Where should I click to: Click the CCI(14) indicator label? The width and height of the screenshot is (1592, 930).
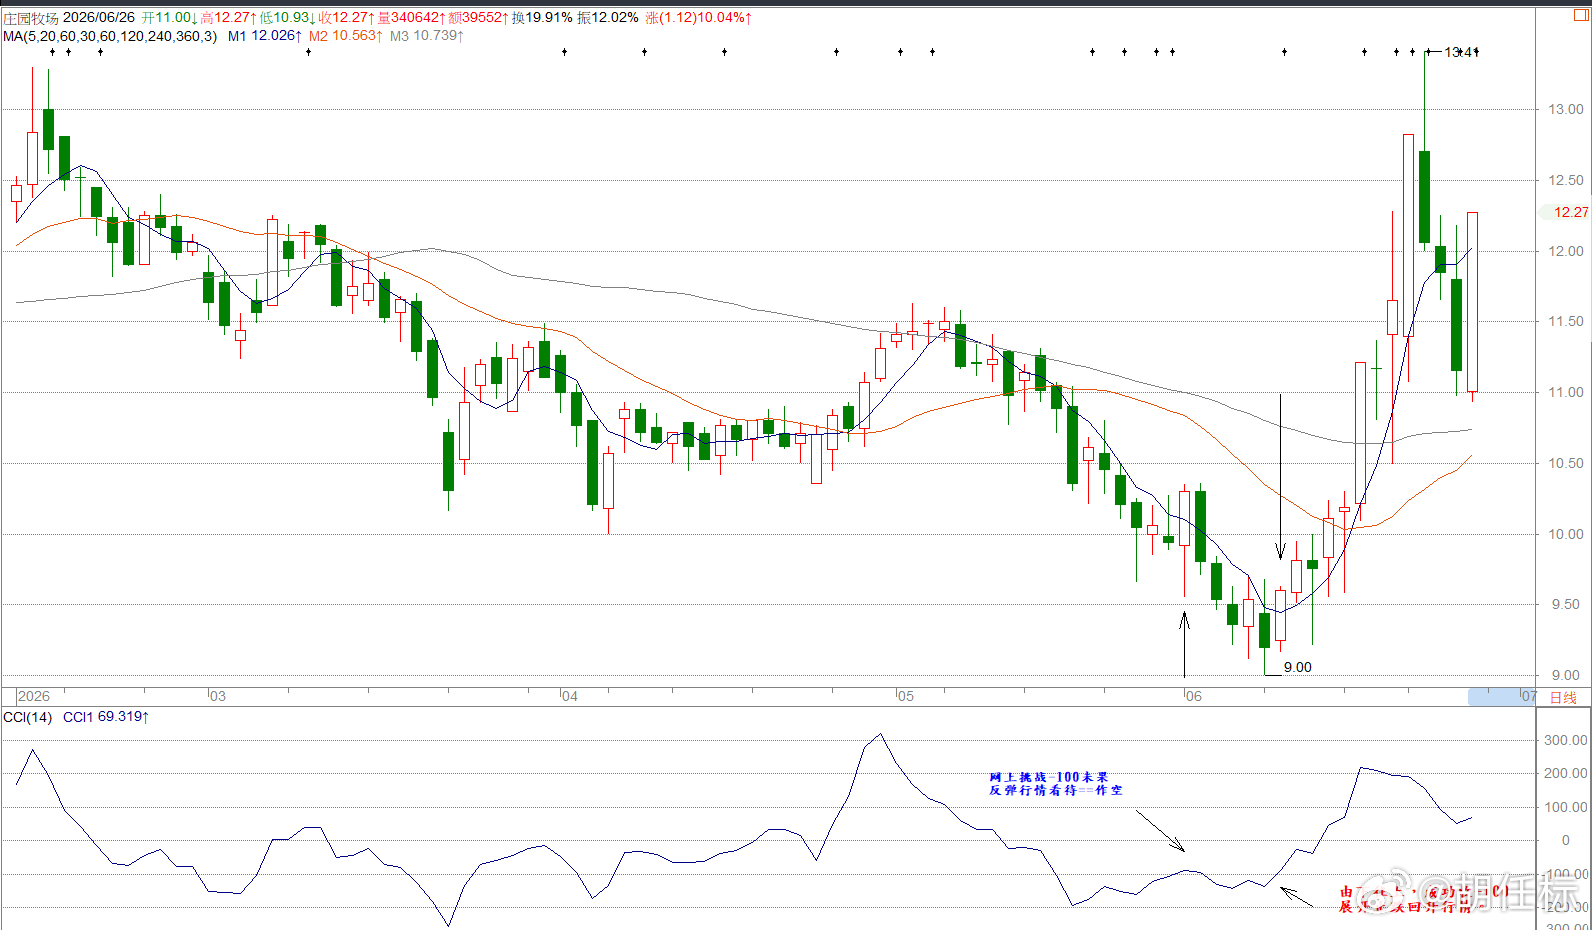(28, 717)
